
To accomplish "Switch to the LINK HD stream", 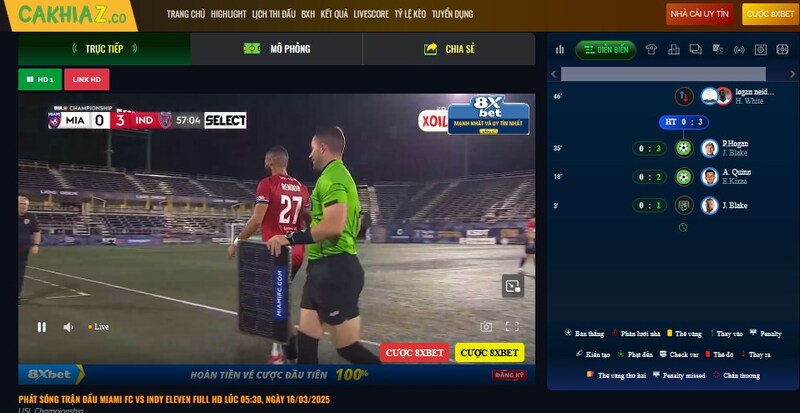I will coord(87,80).
